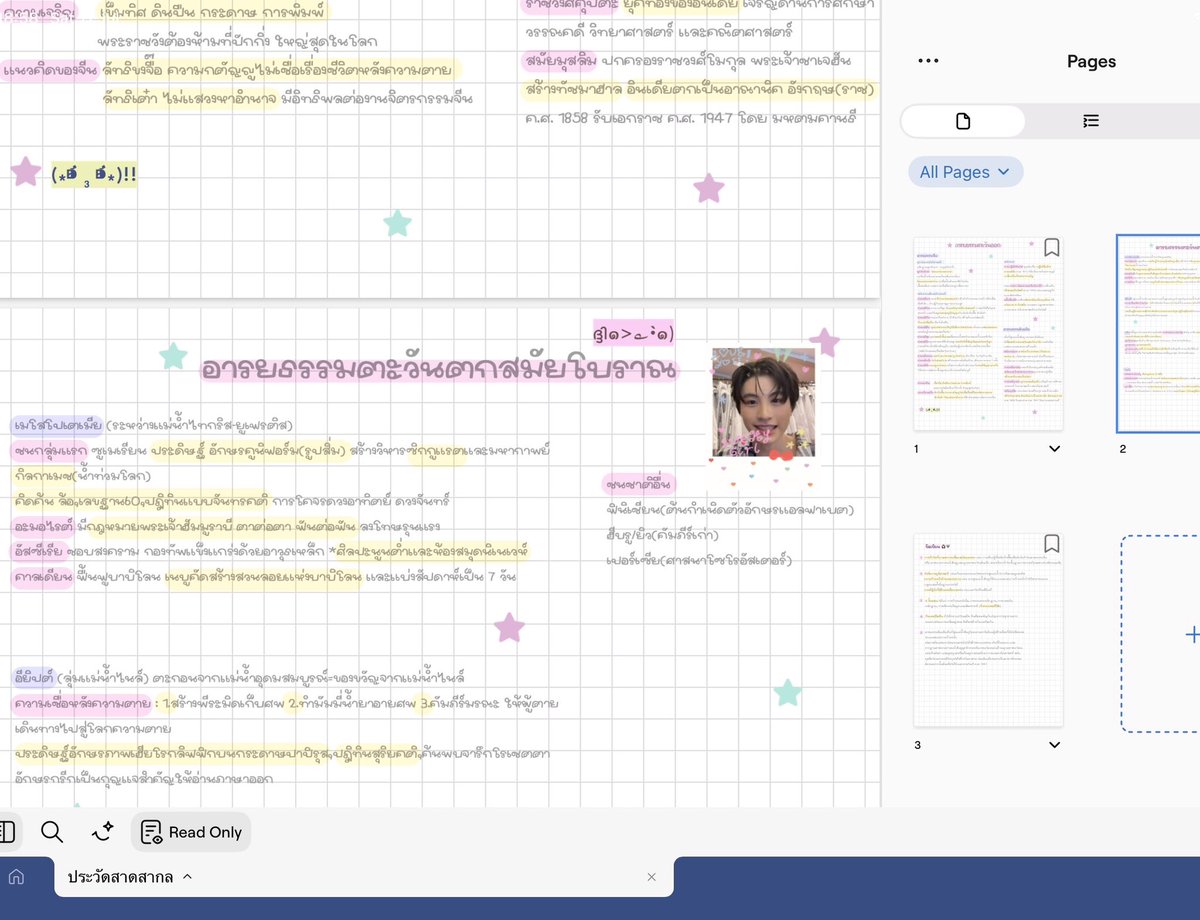
Task: Select the ประวัสาดสากล document tab
Action: tap(363, 877)
